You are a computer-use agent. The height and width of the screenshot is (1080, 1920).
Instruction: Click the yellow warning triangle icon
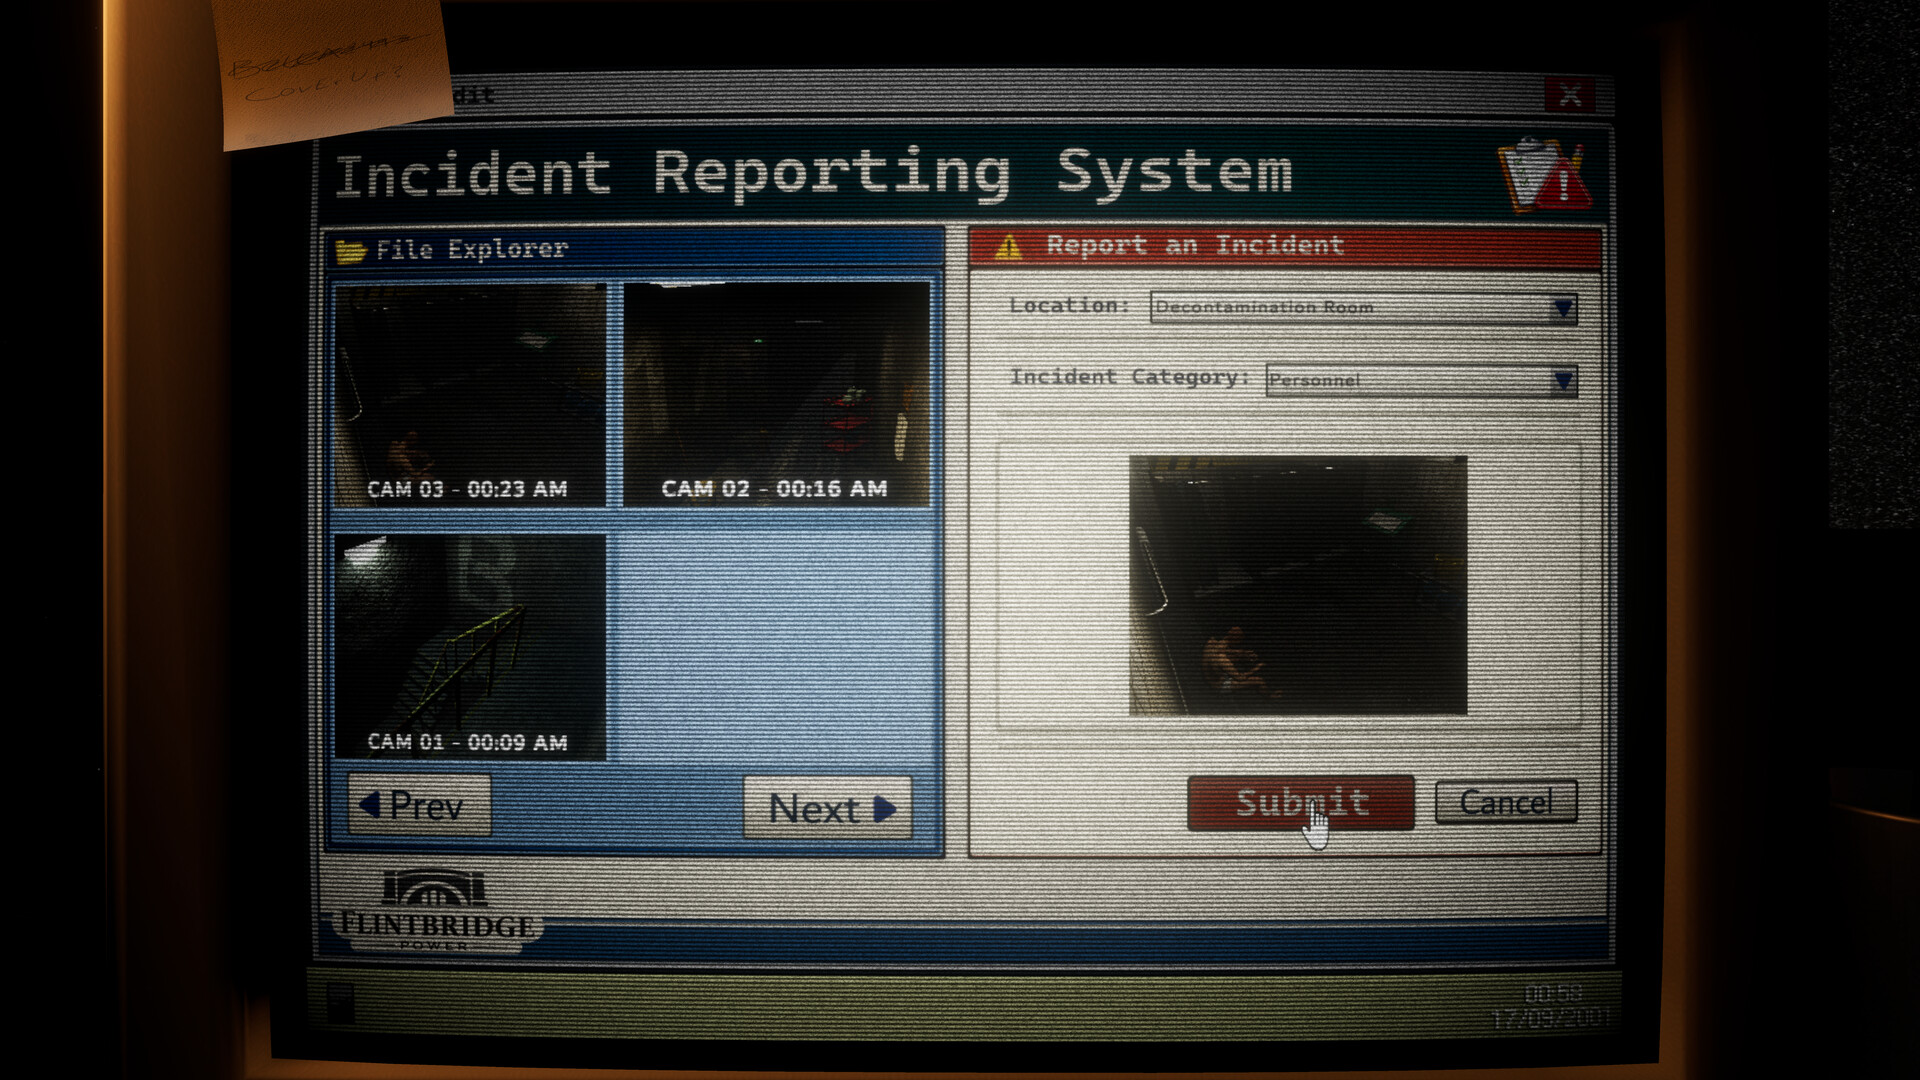tap(1008, 246)
